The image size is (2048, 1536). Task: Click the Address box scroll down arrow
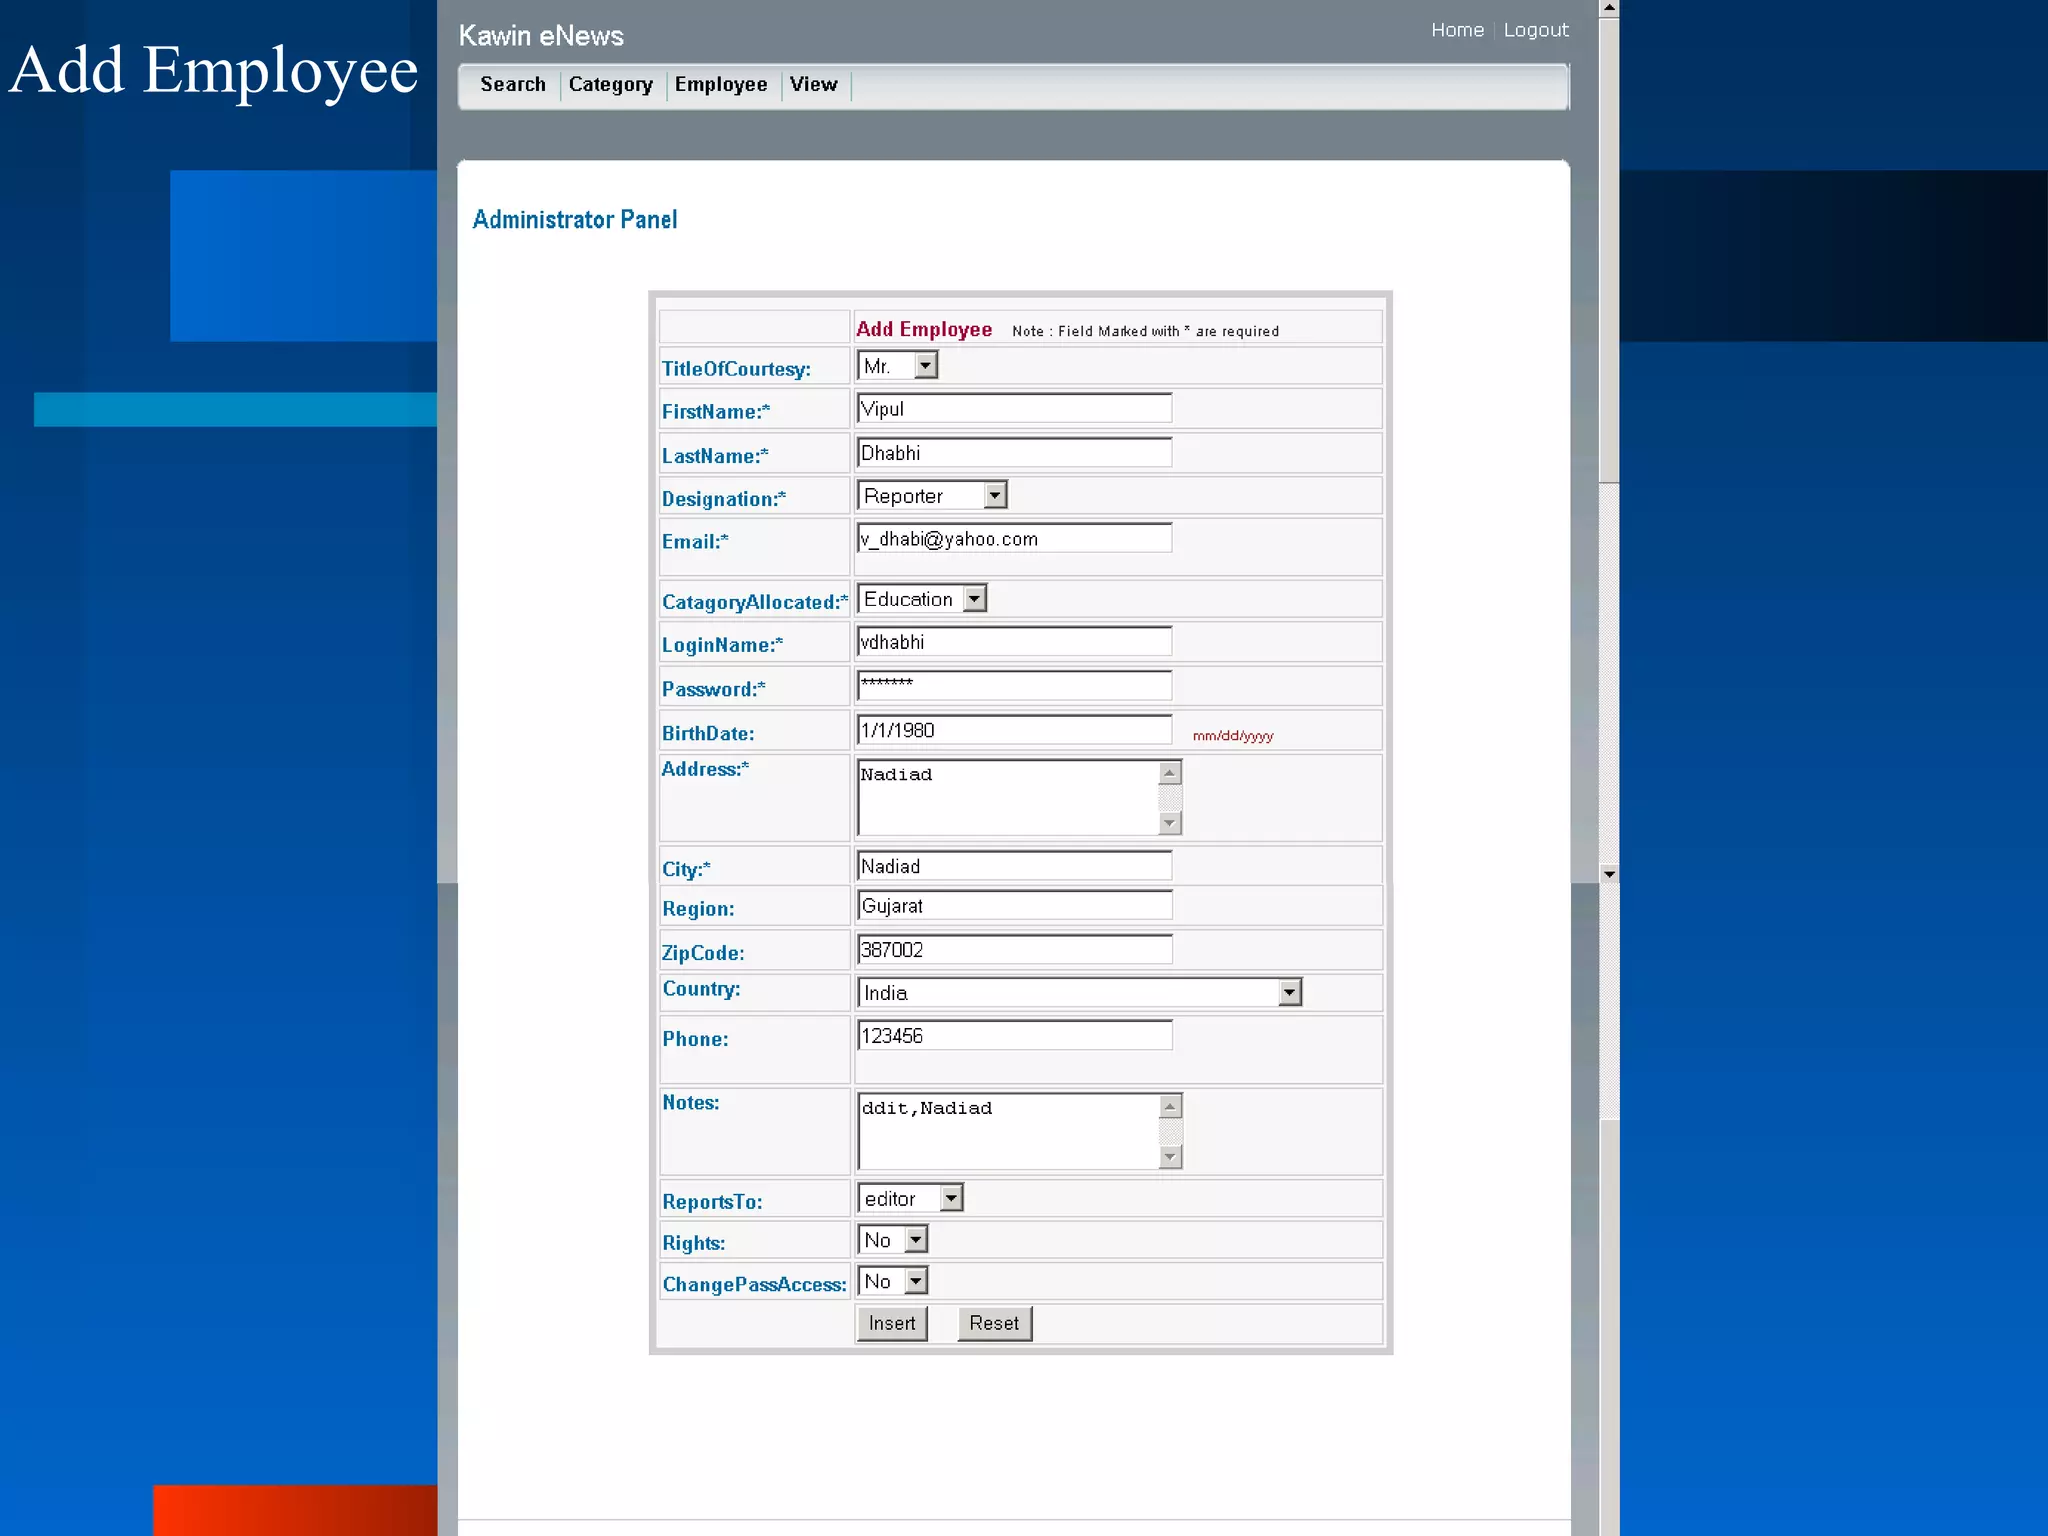click(1170, 822)
